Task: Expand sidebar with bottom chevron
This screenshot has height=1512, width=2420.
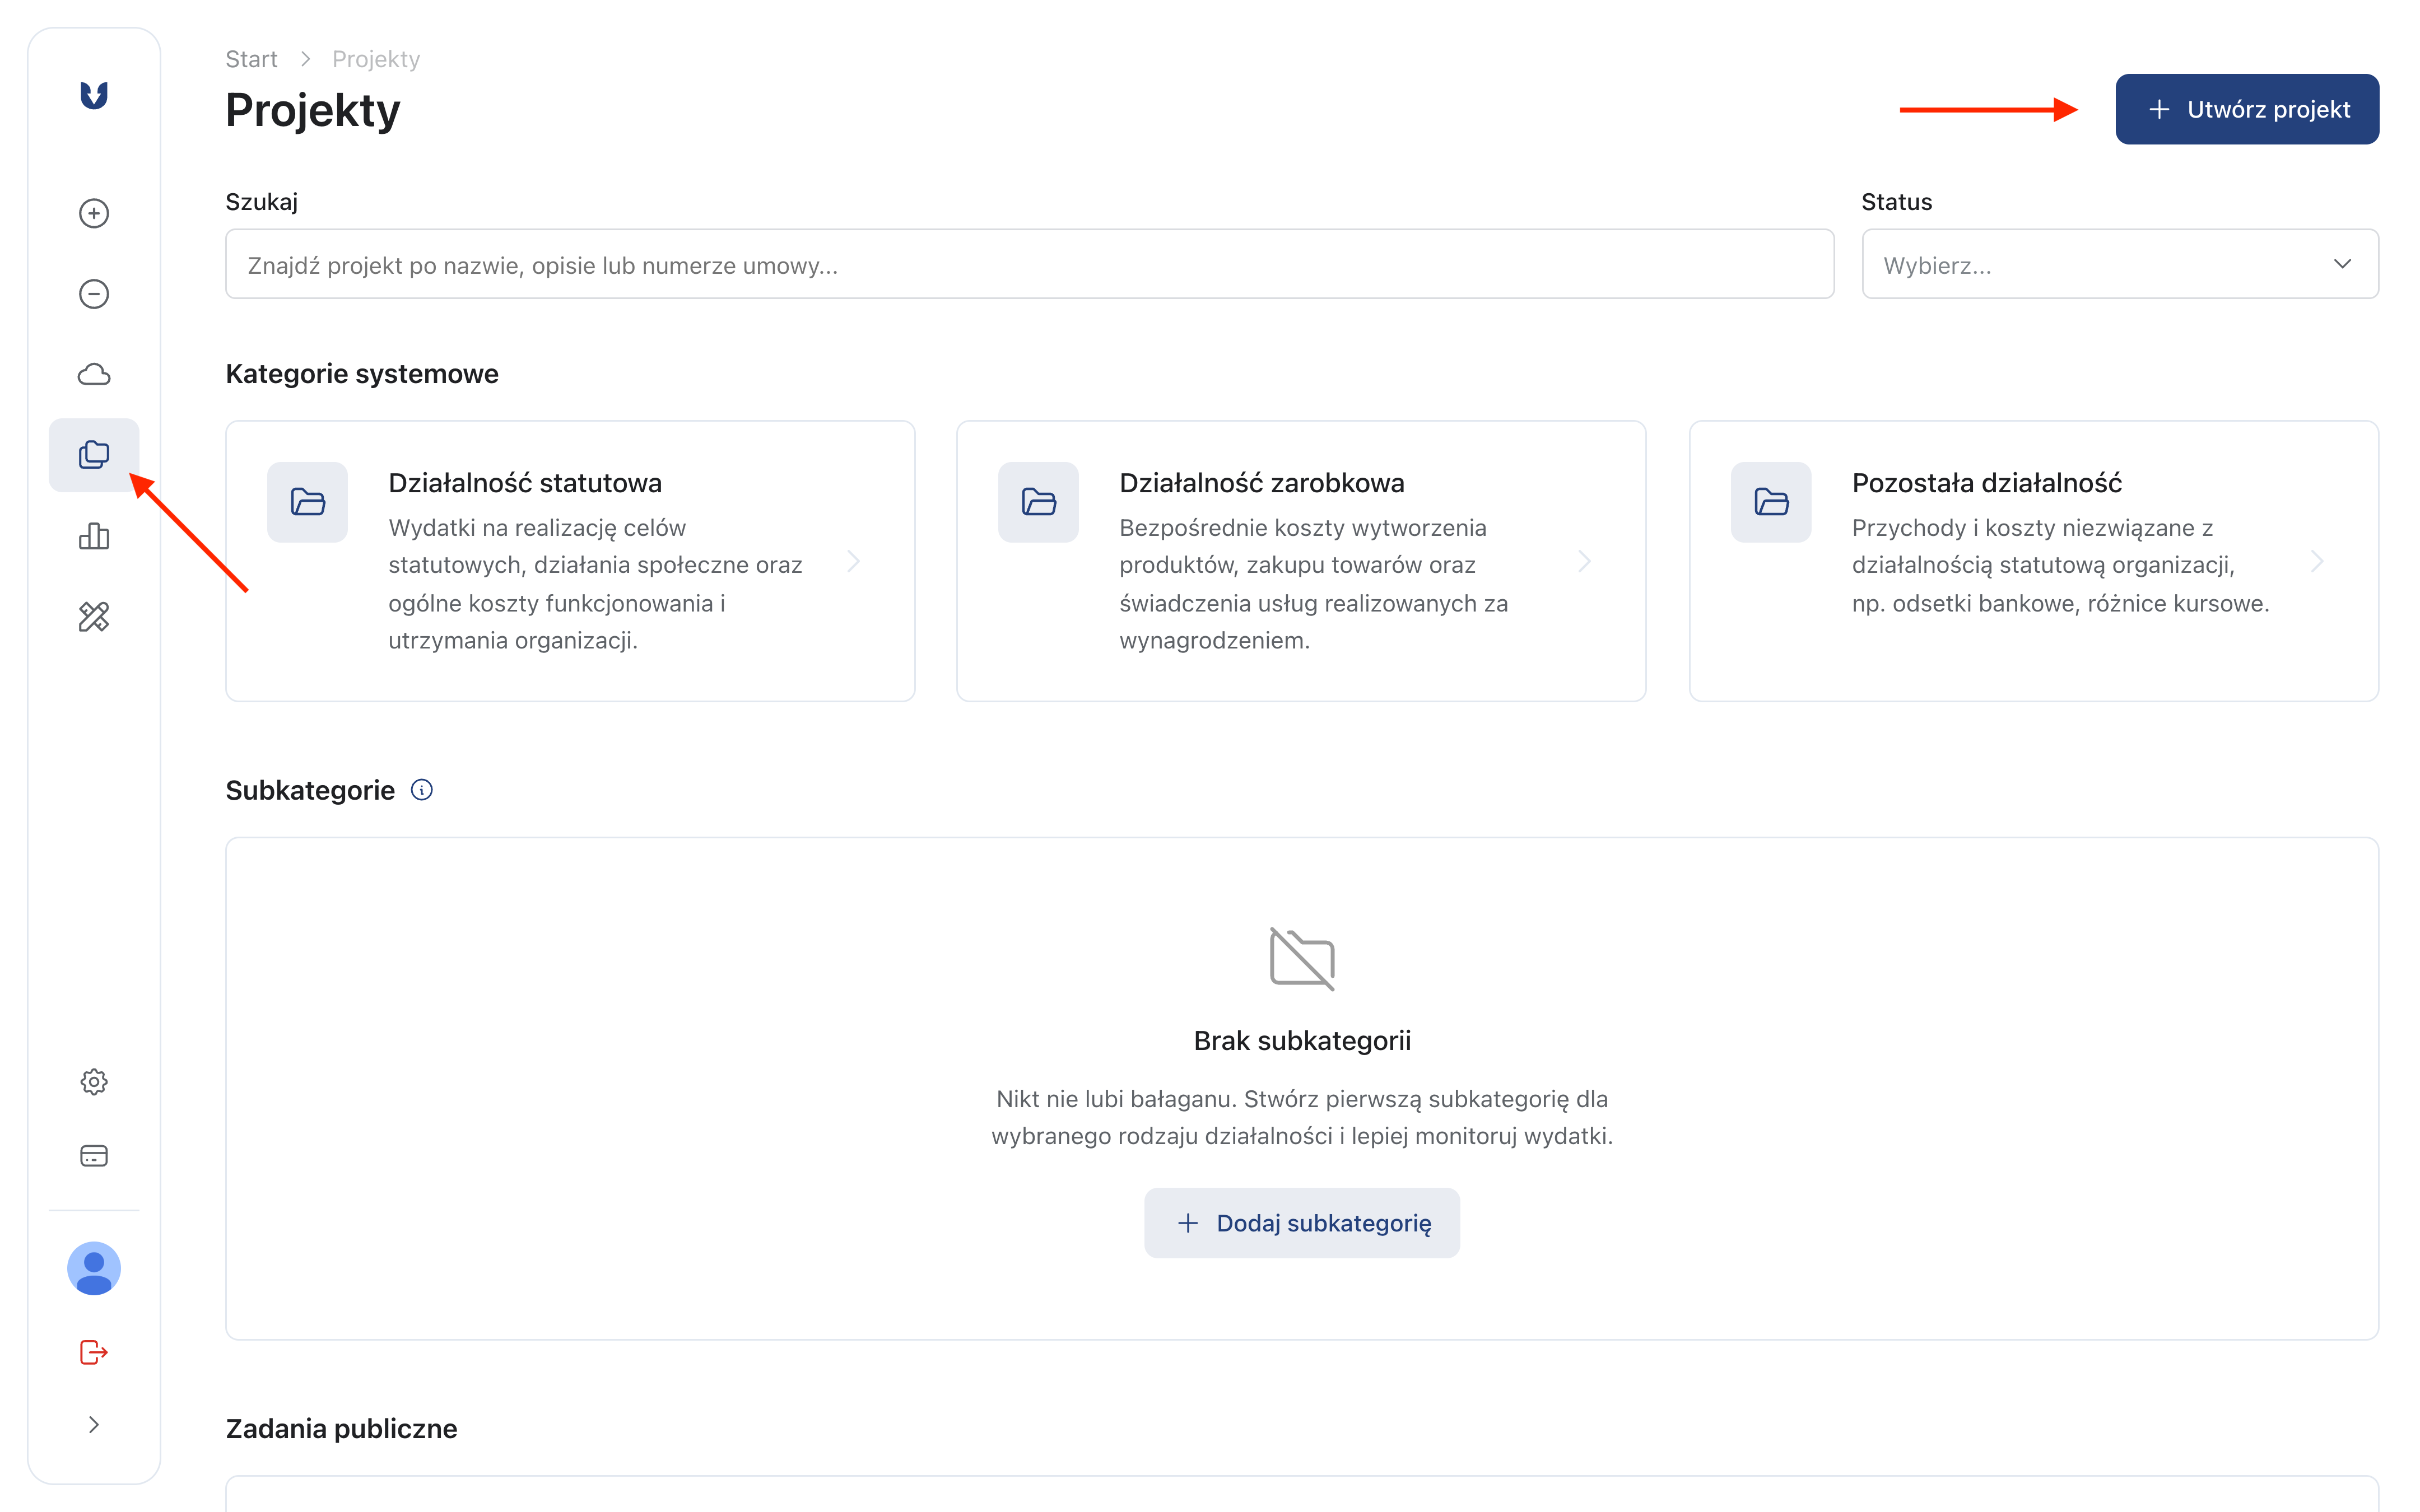Action: click(94, 1425)
